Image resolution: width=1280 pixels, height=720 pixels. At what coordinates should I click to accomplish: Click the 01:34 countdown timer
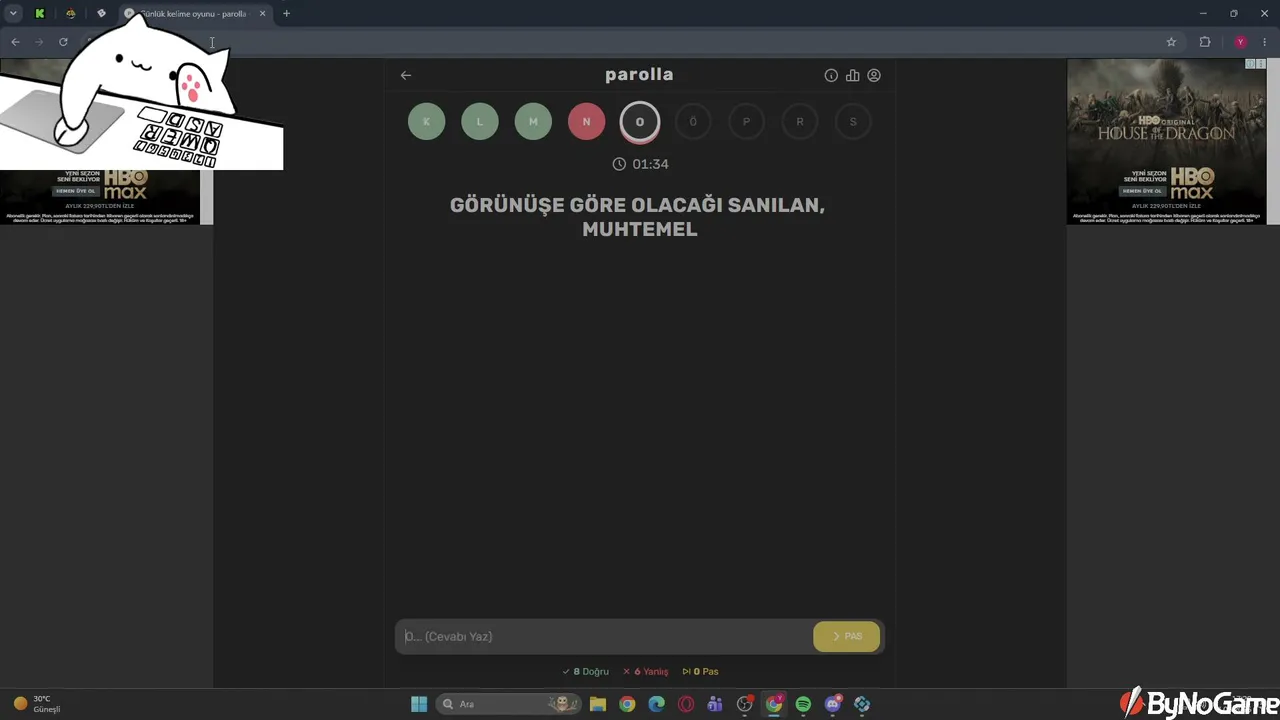click(x=640, y=164)
